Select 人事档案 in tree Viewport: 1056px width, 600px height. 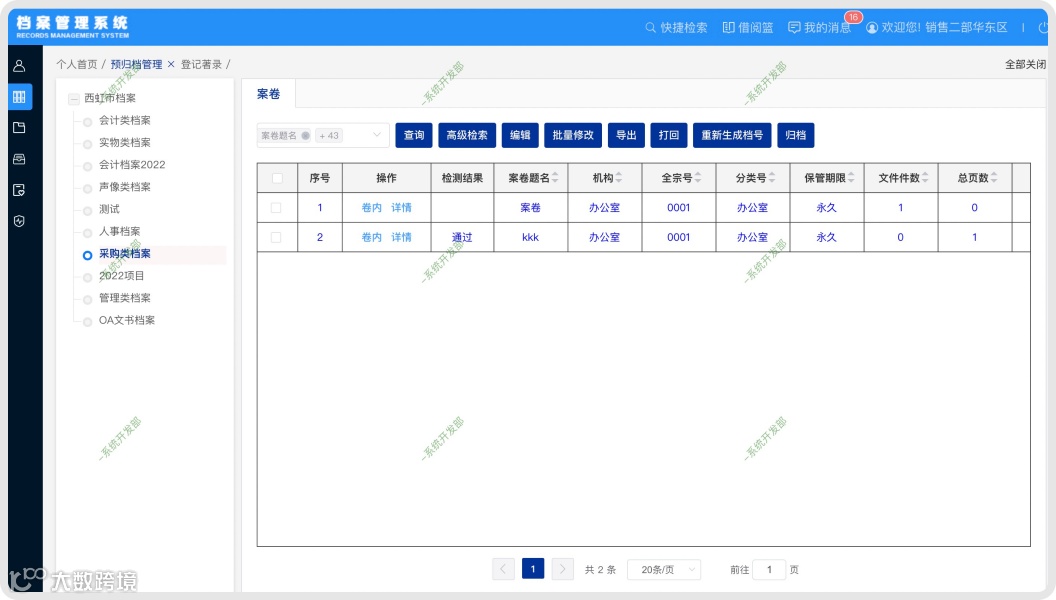click(120, 232)
